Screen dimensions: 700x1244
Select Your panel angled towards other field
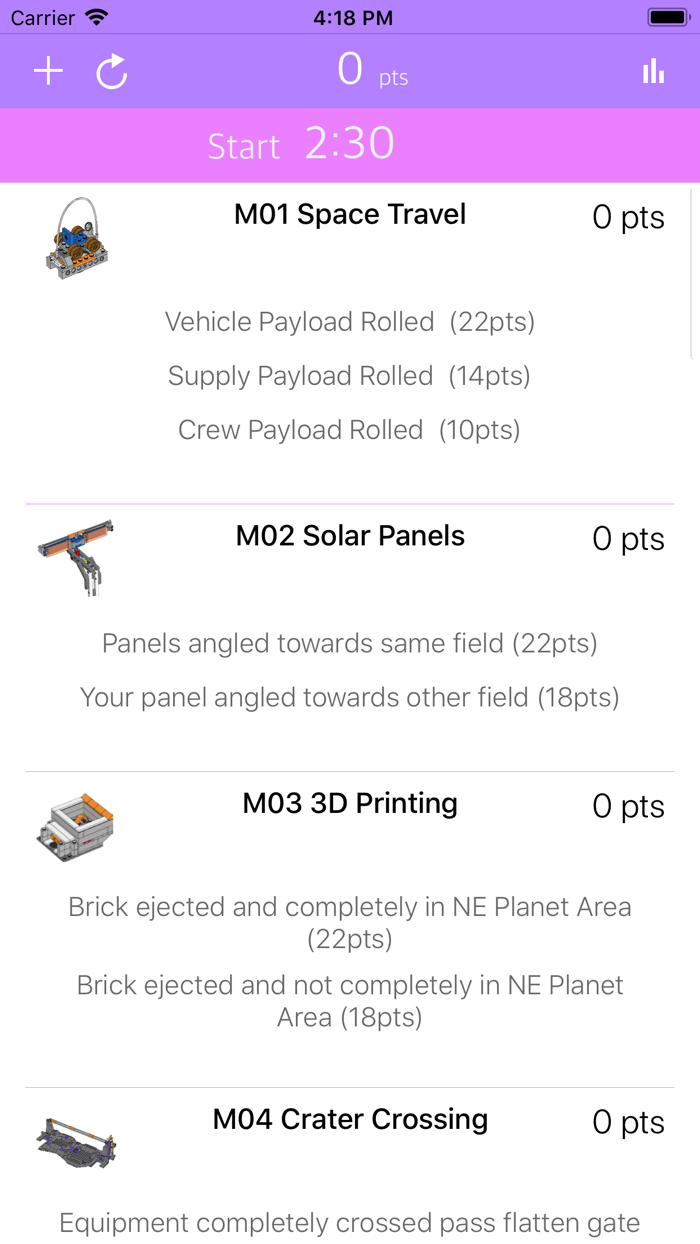click(x=349, y=697)
